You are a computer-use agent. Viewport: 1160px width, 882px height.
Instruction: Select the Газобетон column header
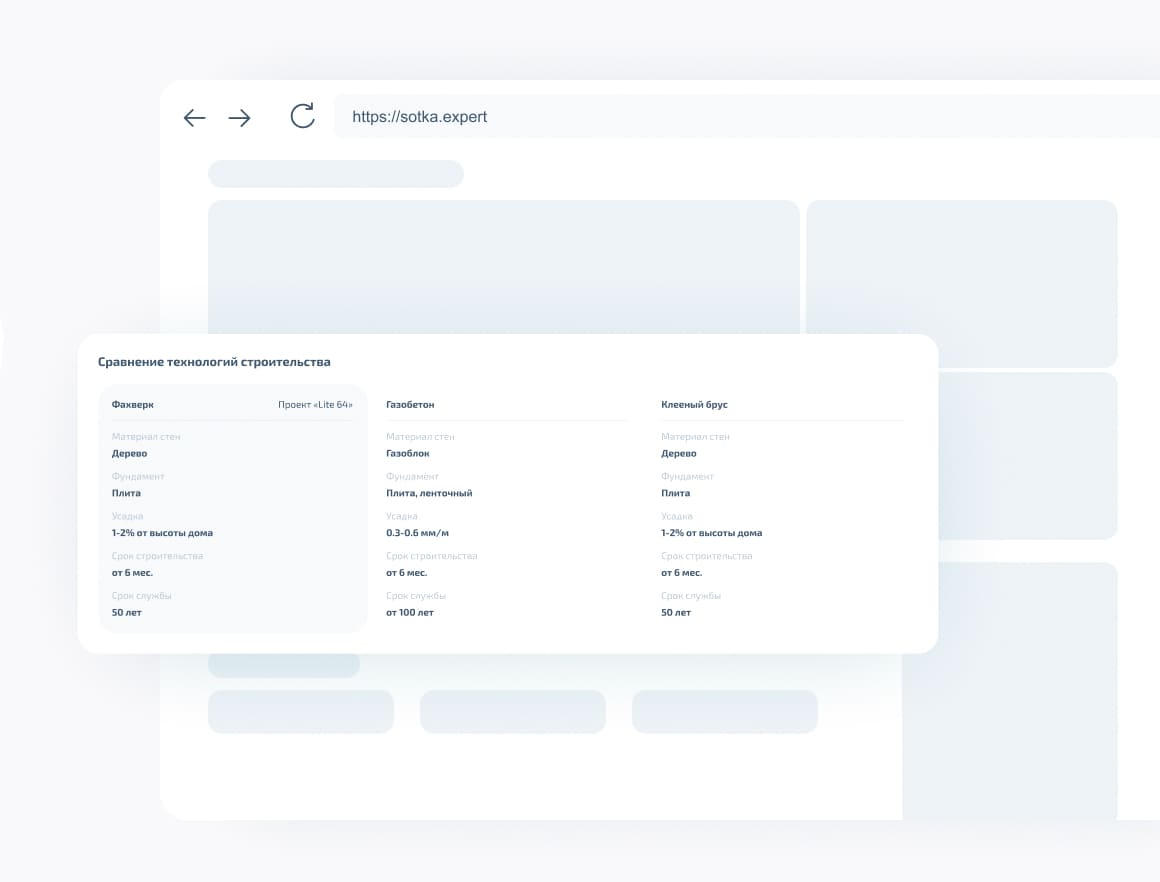[x=410, y=405]
